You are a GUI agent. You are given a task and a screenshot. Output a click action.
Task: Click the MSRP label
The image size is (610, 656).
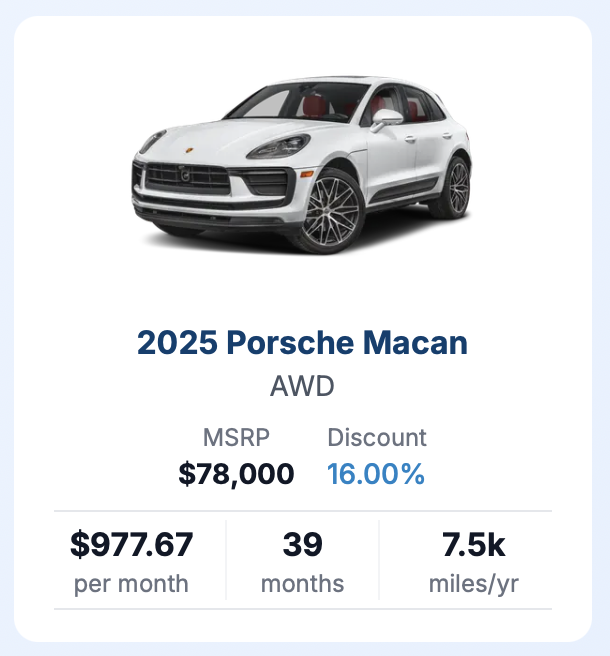click(236, 438)
